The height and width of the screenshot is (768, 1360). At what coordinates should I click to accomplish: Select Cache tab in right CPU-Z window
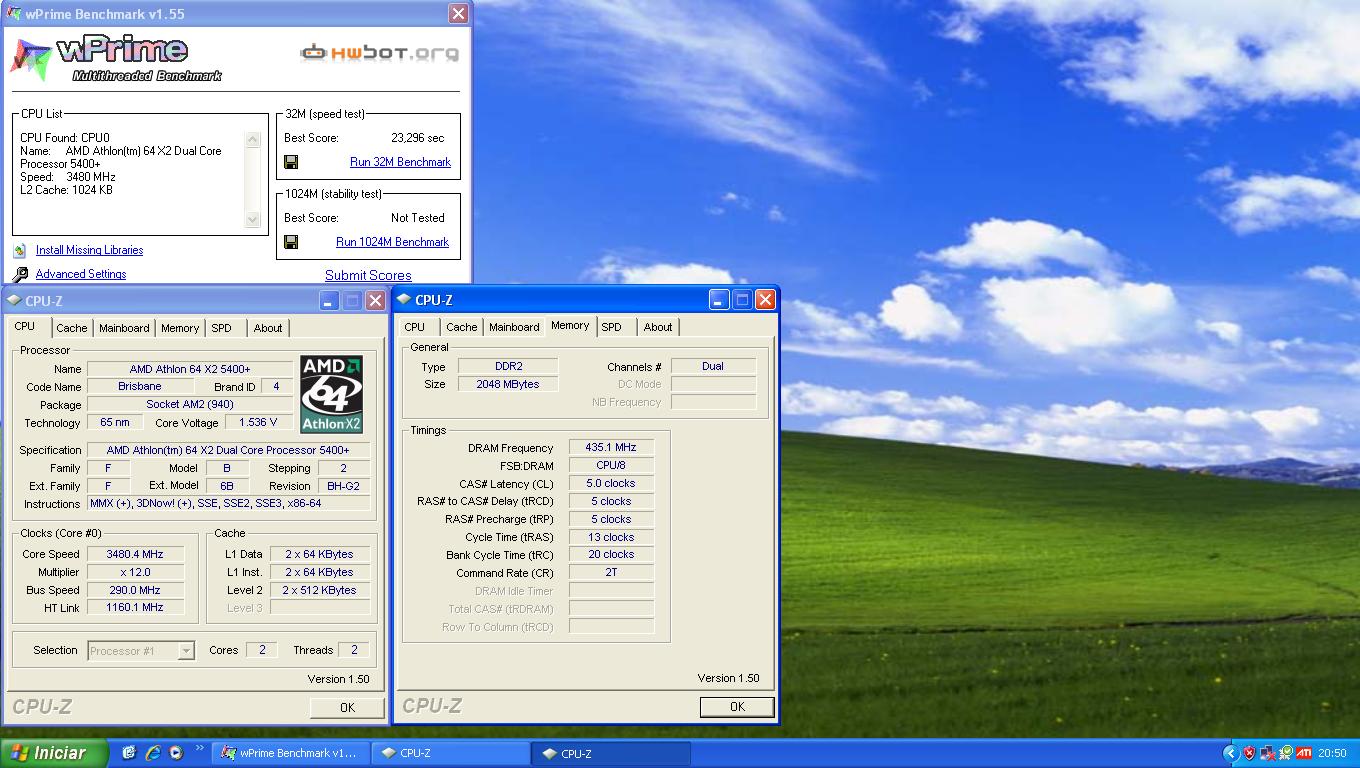point(462,327)
